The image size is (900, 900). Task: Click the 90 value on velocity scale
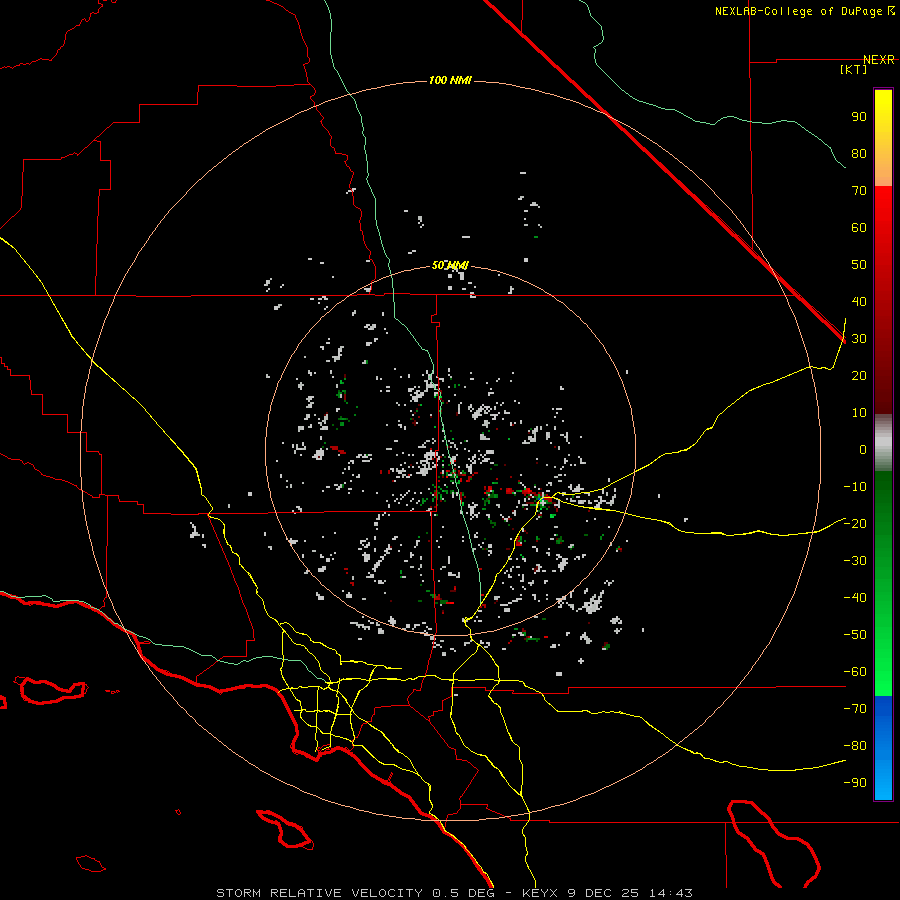859,117
